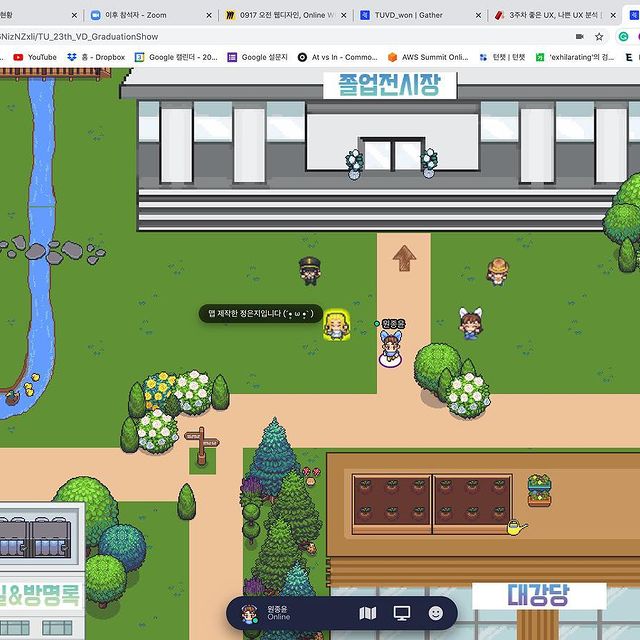The image size is (640, 640).
Task: Open the emoji reaction smiley icon
Action: [x=436, y=613]
